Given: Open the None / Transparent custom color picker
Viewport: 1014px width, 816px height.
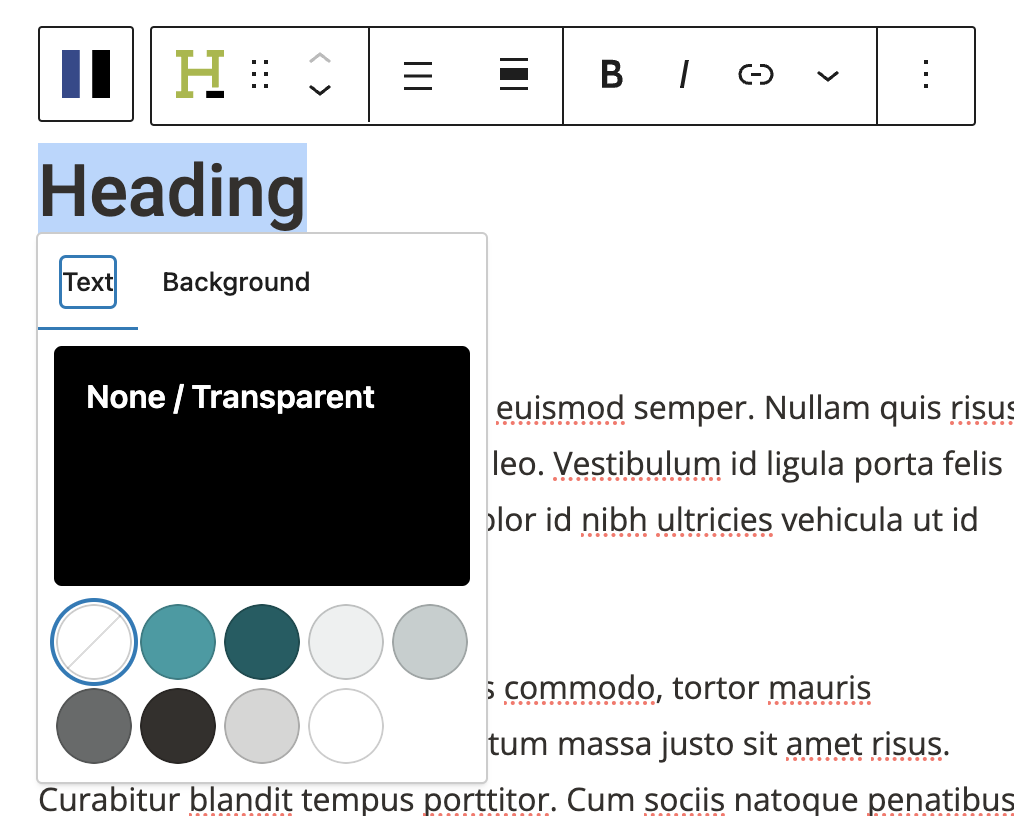Looking at the screenshot, I should tap(262, 465).
